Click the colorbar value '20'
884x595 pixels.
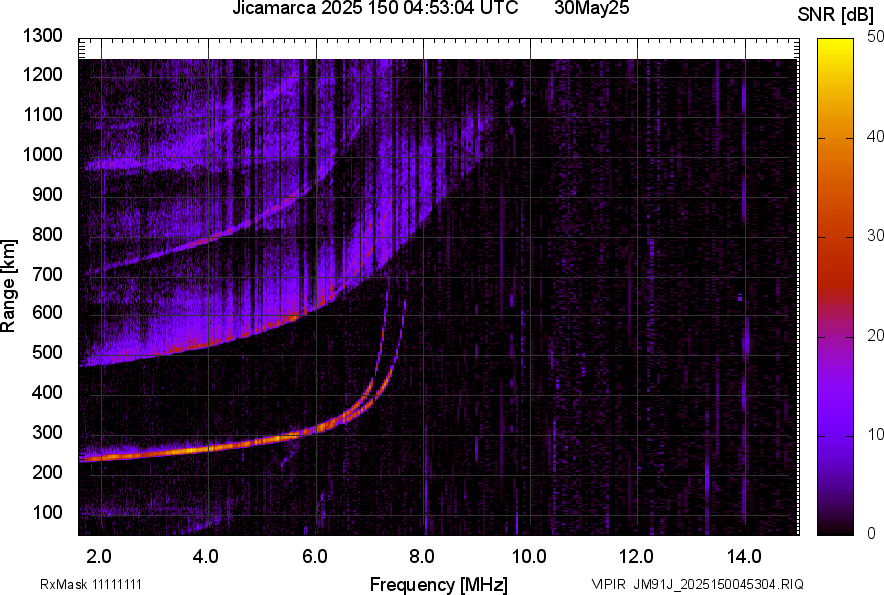point(875,335)
